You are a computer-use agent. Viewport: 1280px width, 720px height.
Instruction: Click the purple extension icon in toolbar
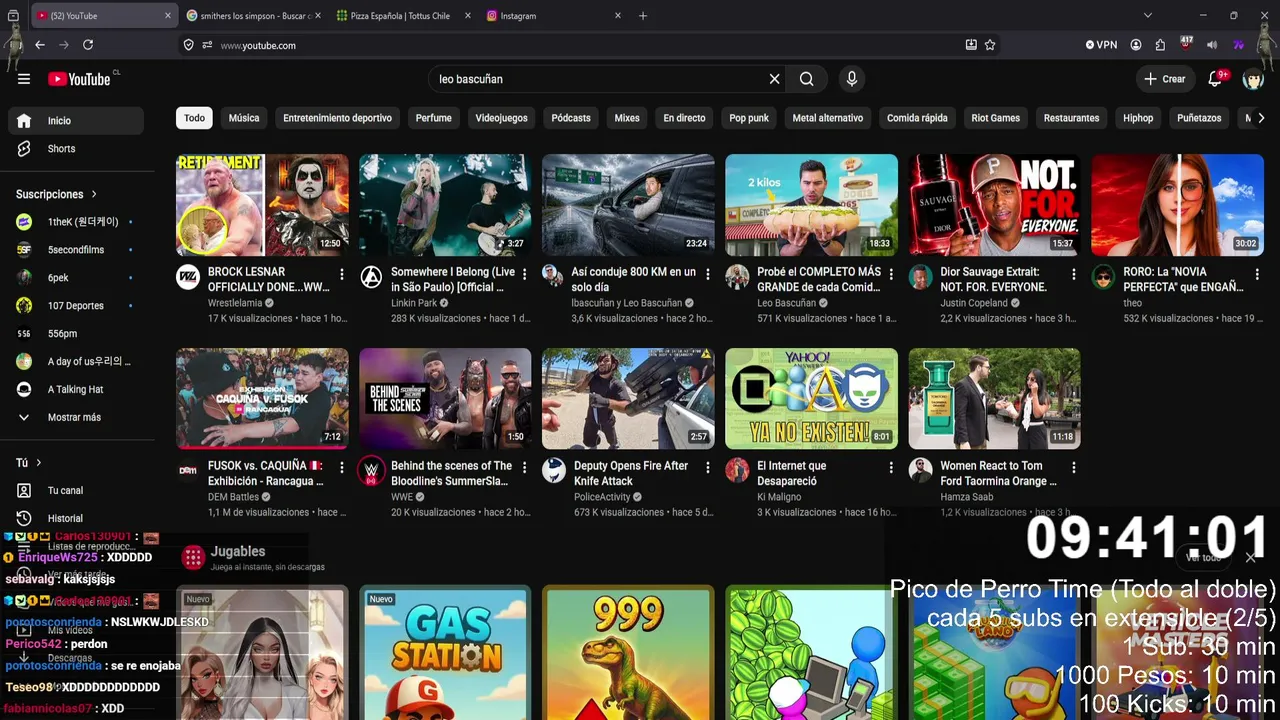pyautogui.click(x=1238, y=45)
